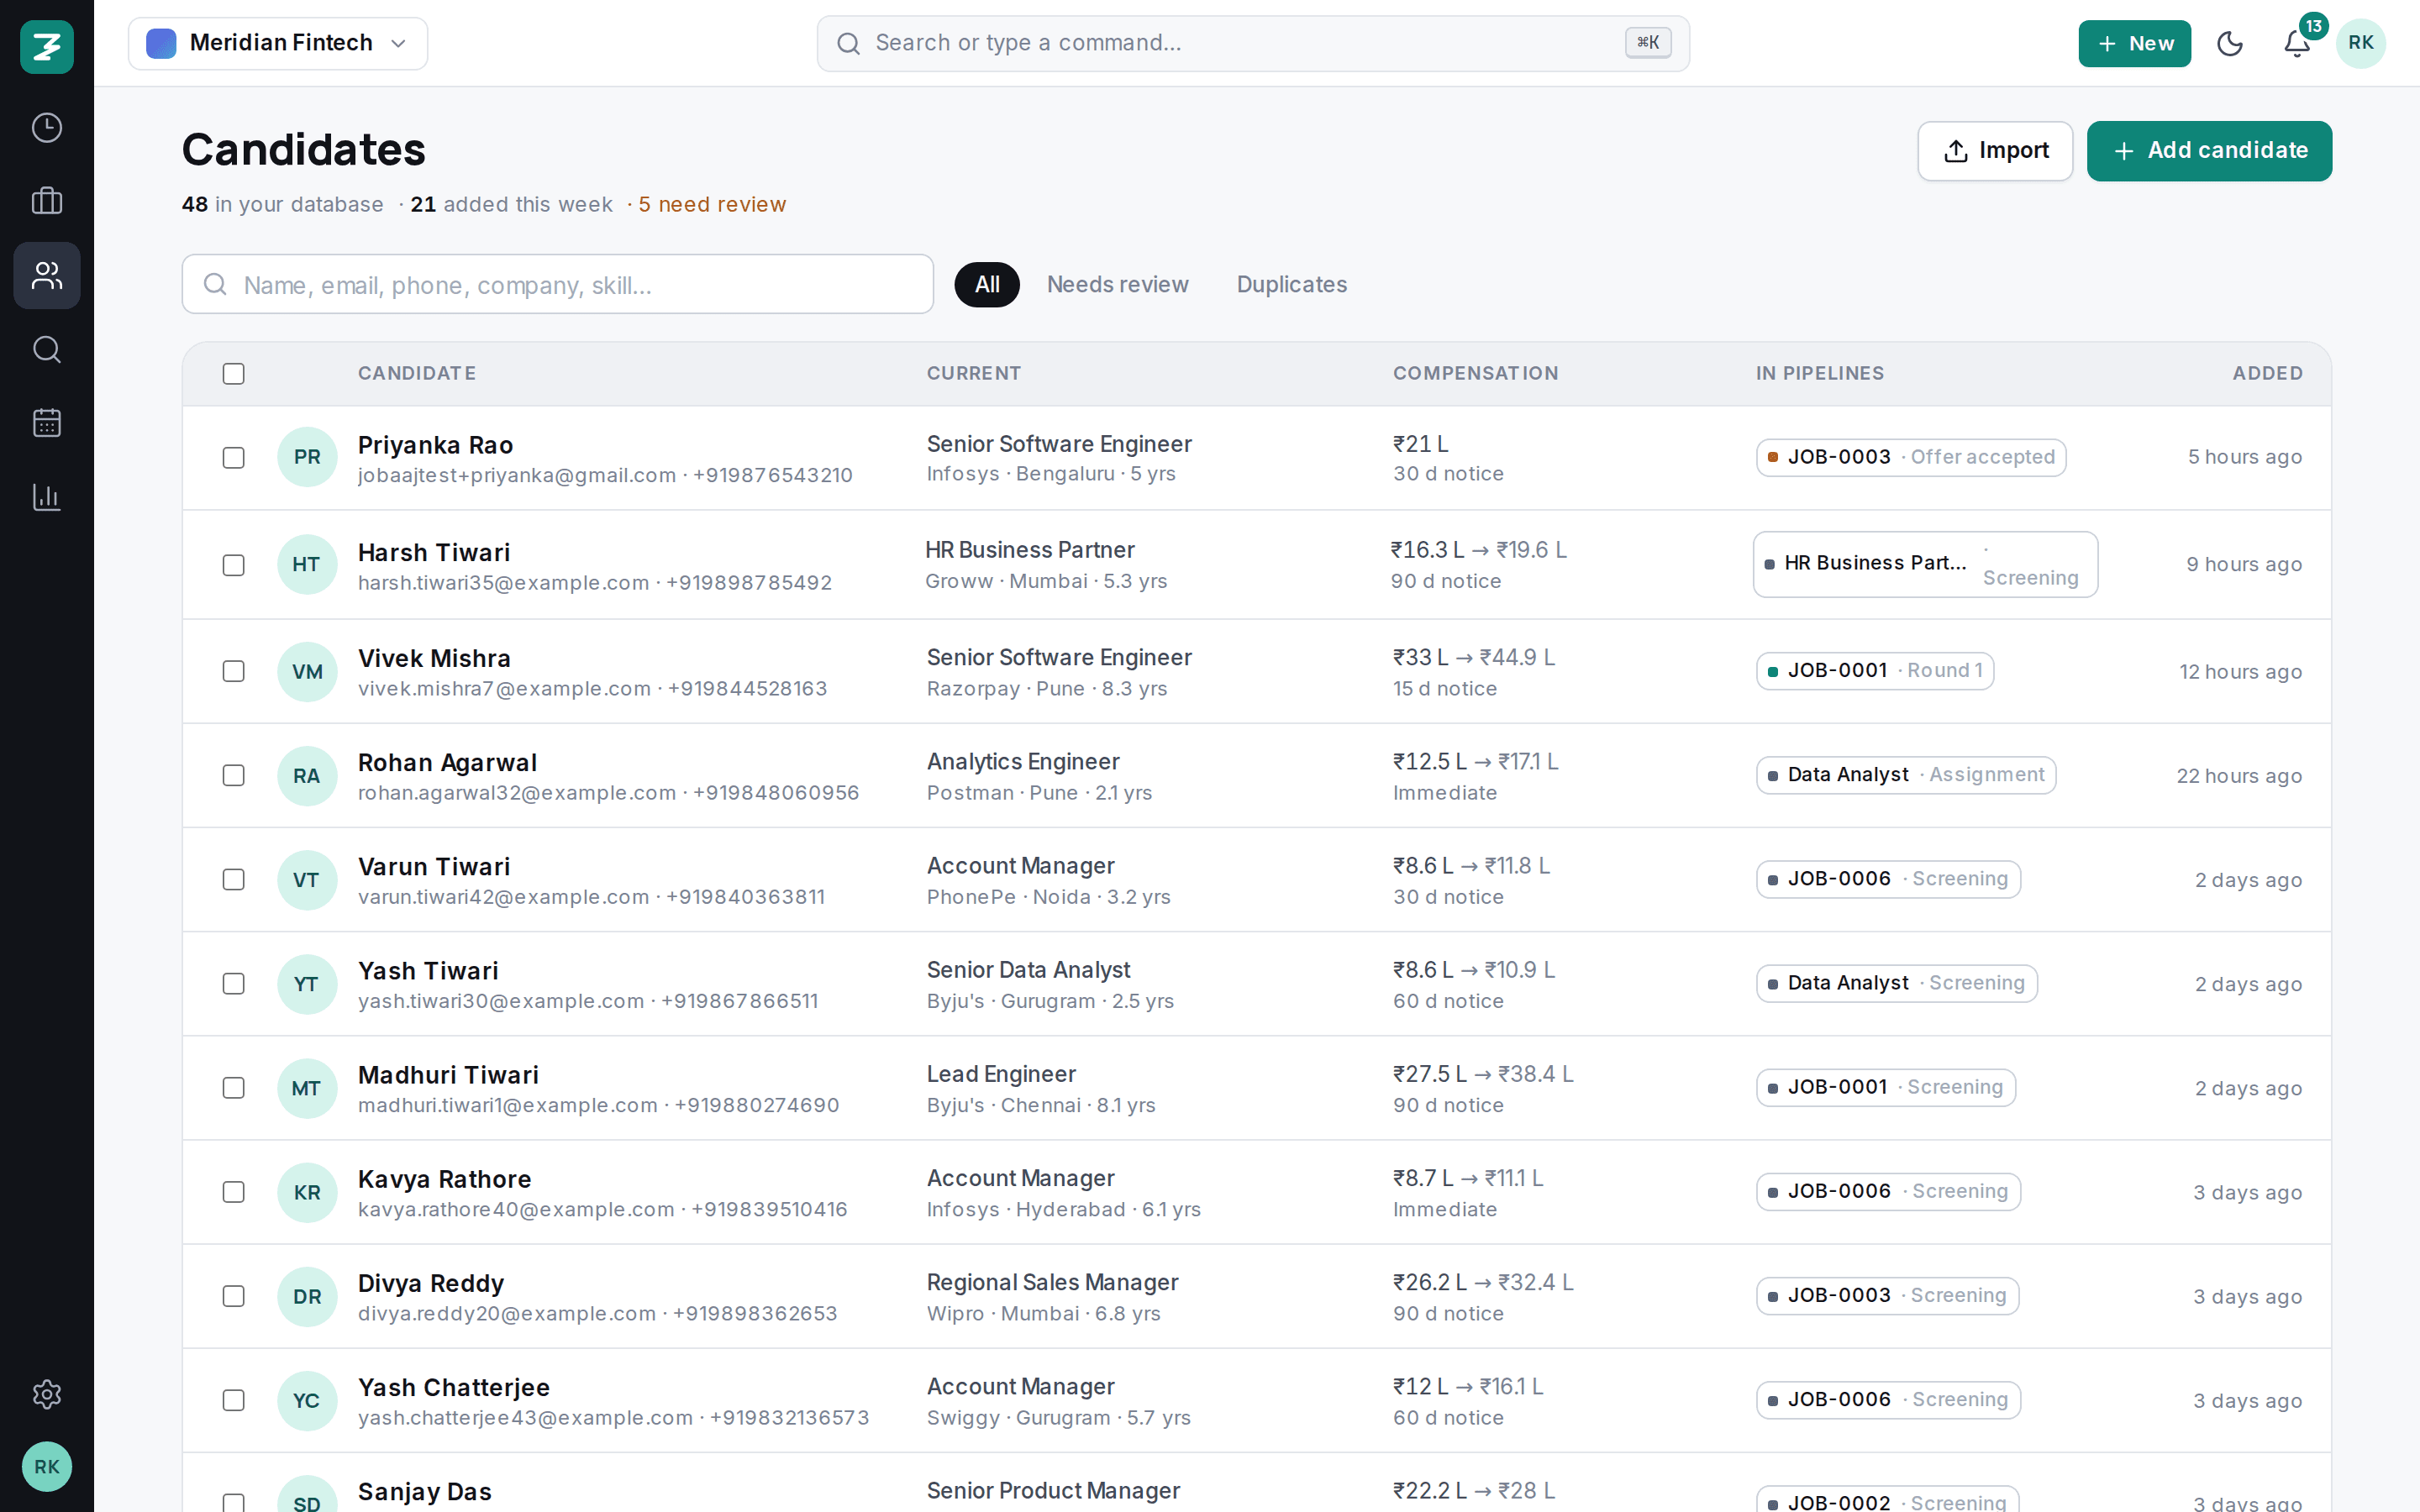Open notifications bell with 13 badge

tap(2297, 43)
